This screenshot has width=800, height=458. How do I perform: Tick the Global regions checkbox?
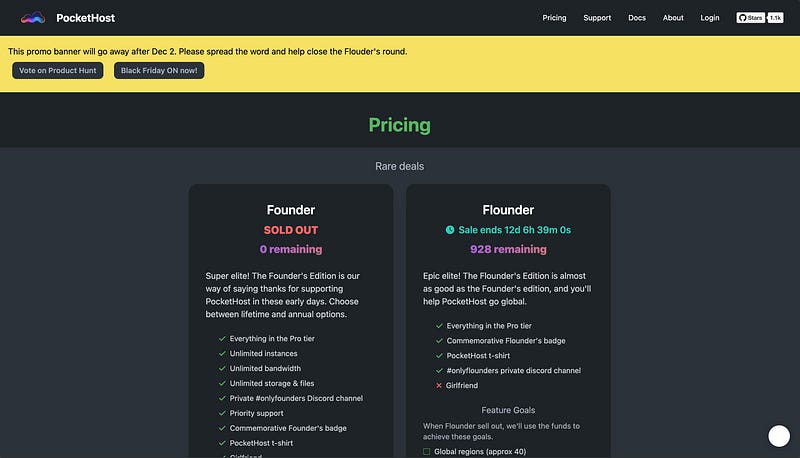point(427,451)
